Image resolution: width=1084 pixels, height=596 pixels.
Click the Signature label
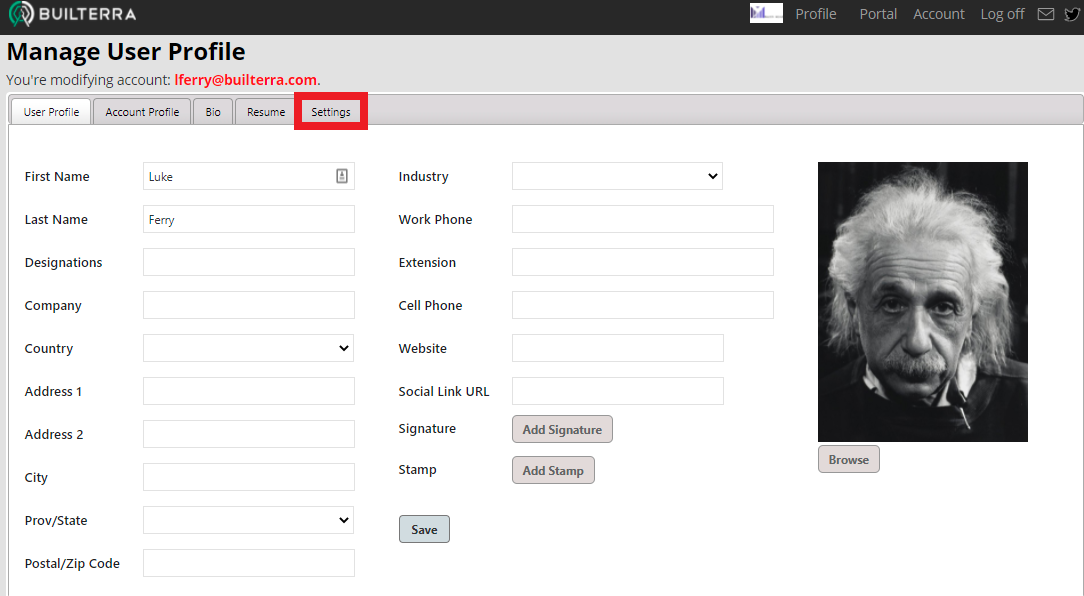pyautogui.click(x=427, y=429)
